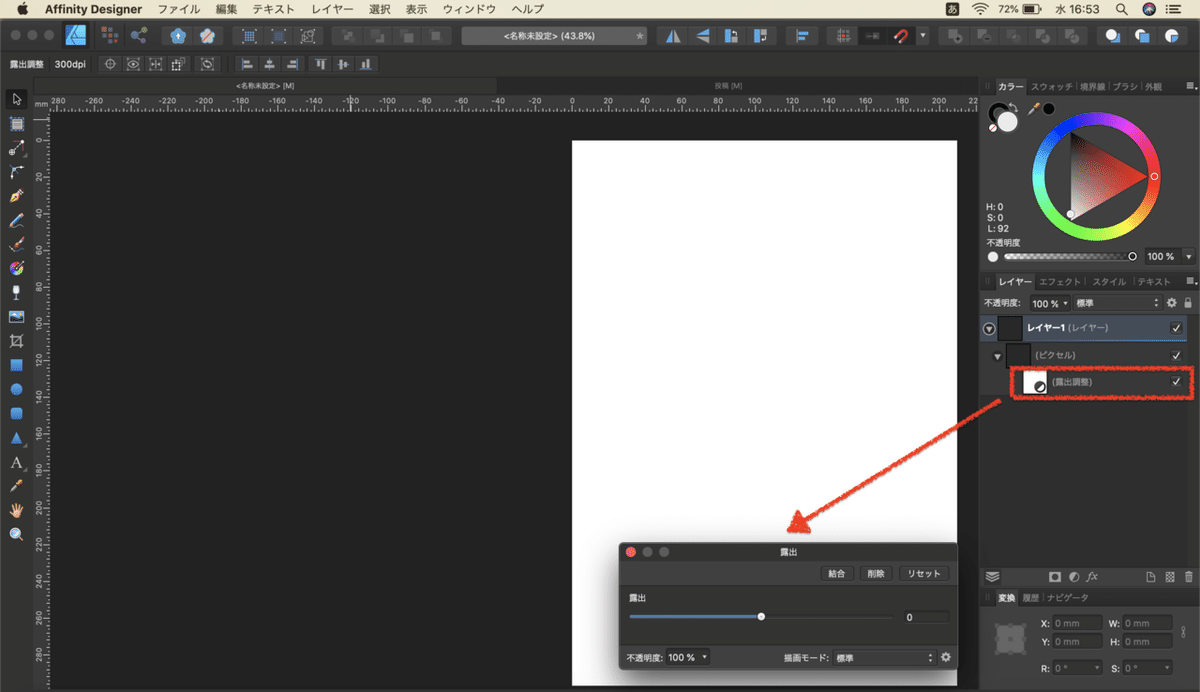Open the 表示 menu
The image size is (1200, 692).
pyautogui.click(x=418, y=8)
